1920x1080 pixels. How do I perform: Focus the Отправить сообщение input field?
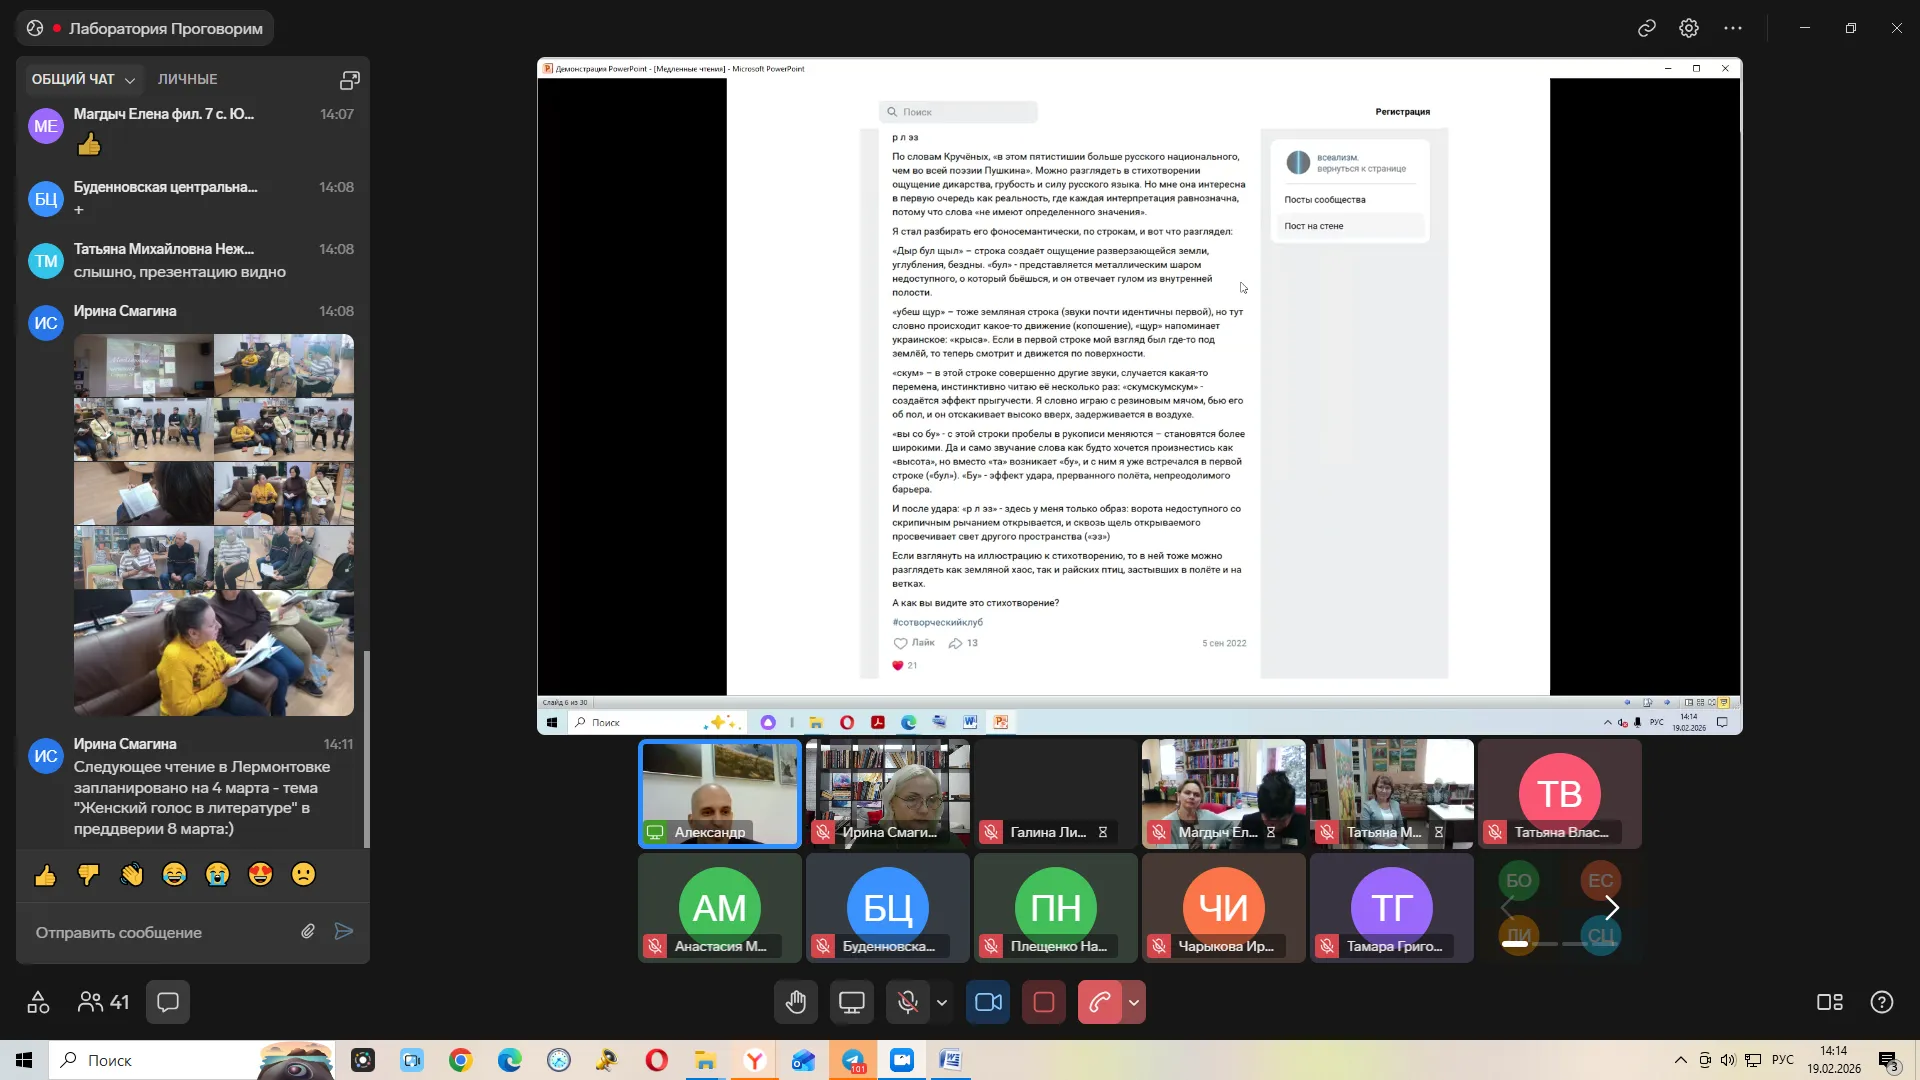(160, 932)
